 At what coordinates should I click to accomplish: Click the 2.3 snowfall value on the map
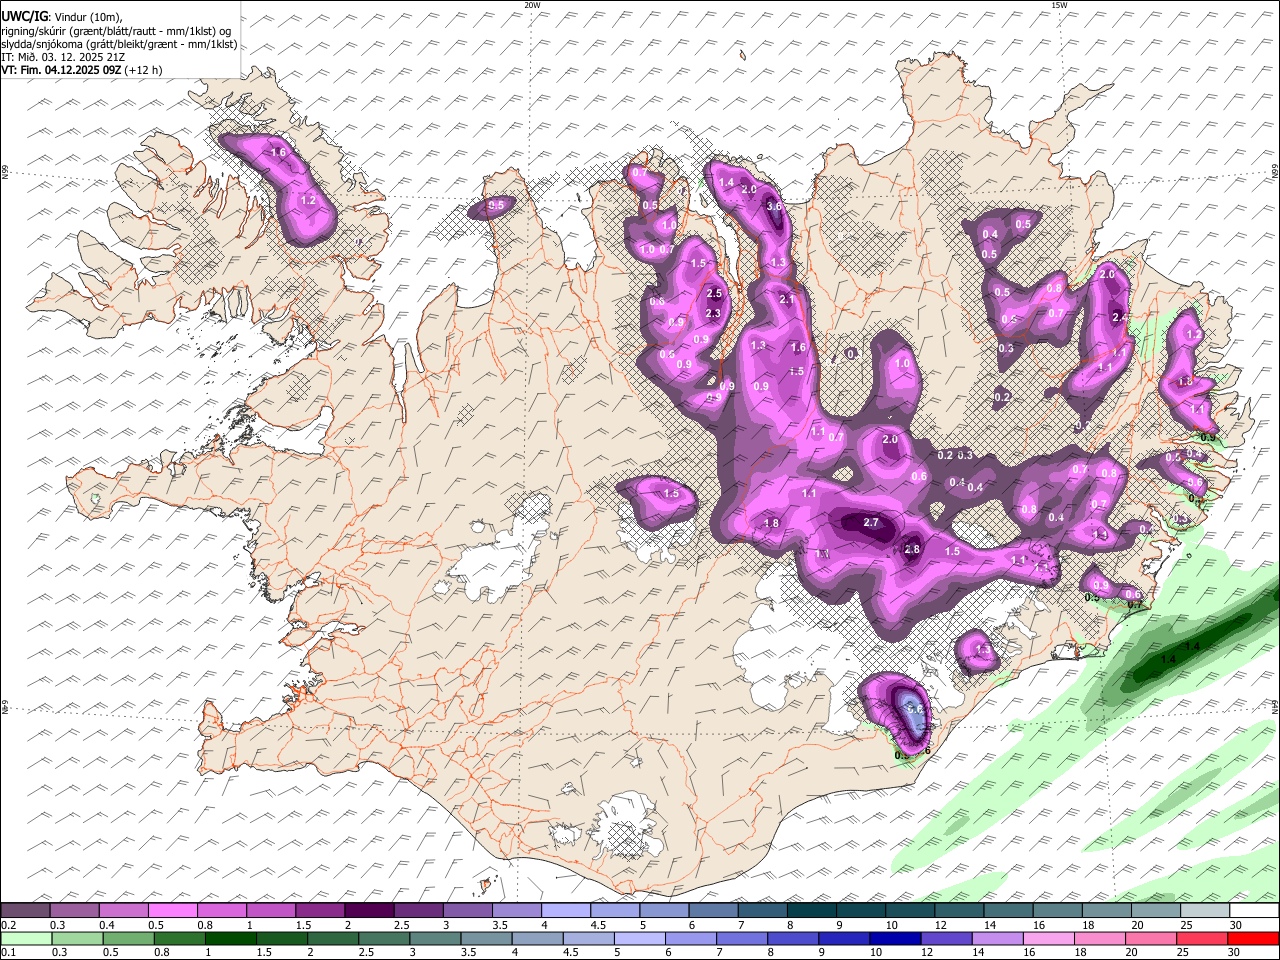(713, 313)
